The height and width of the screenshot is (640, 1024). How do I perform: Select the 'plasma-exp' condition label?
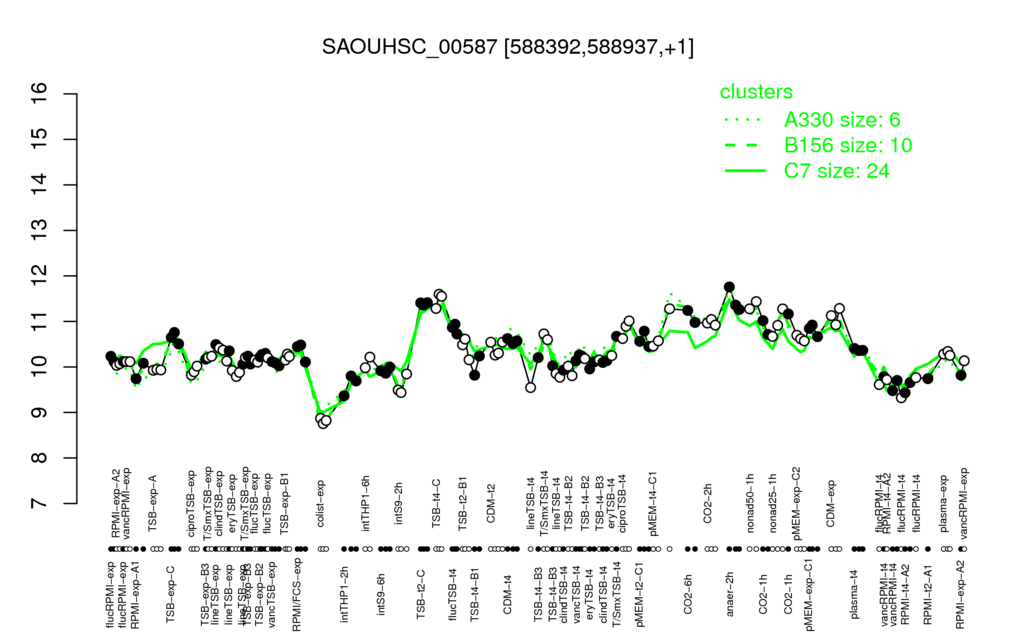(944, 505)
